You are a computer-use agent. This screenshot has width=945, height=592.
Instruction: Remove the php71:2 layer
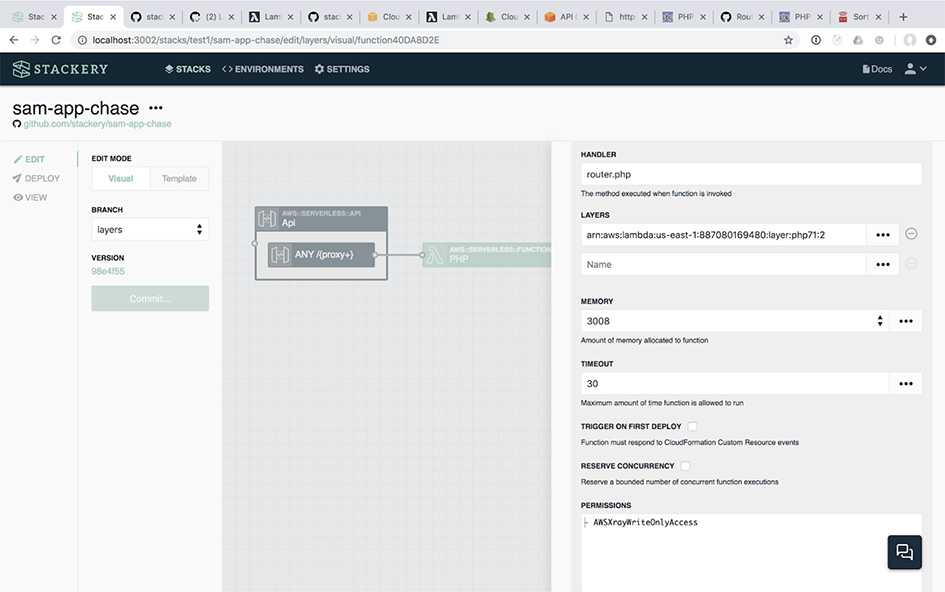coord(911,234)
